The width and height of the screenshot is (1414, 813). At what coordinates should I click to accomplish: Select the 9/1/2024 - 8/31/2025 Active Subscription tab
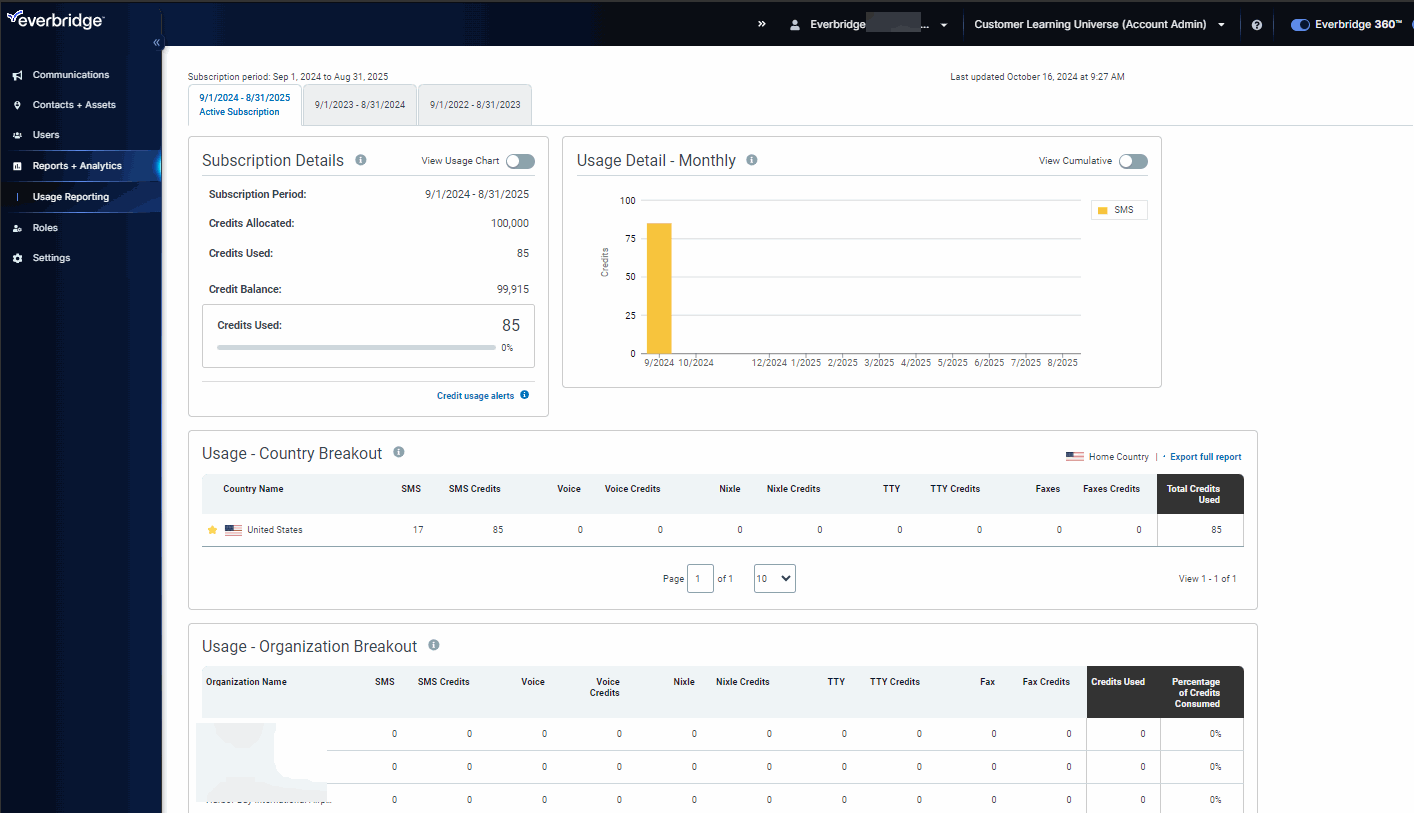[245, 105]
